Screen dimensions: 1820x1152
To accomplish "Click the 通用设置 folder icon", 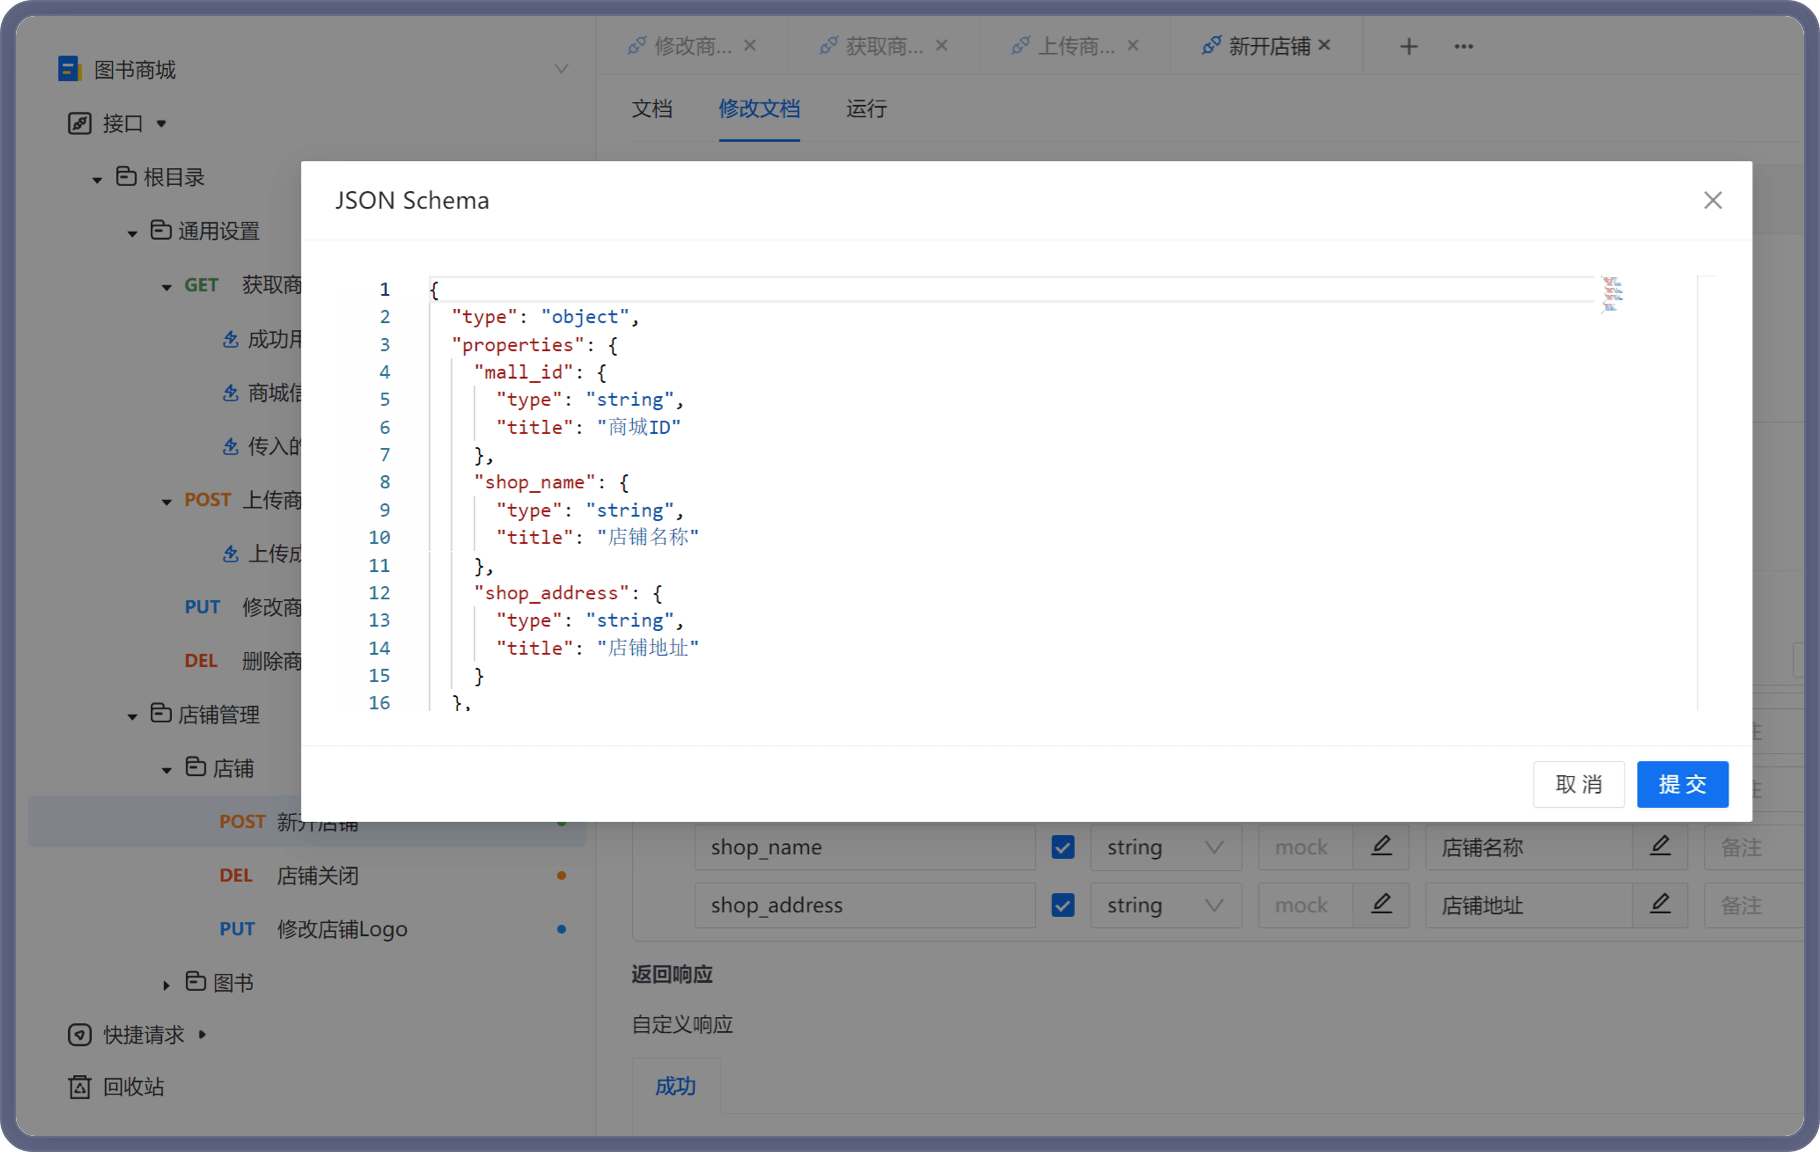I will (161, 231).
